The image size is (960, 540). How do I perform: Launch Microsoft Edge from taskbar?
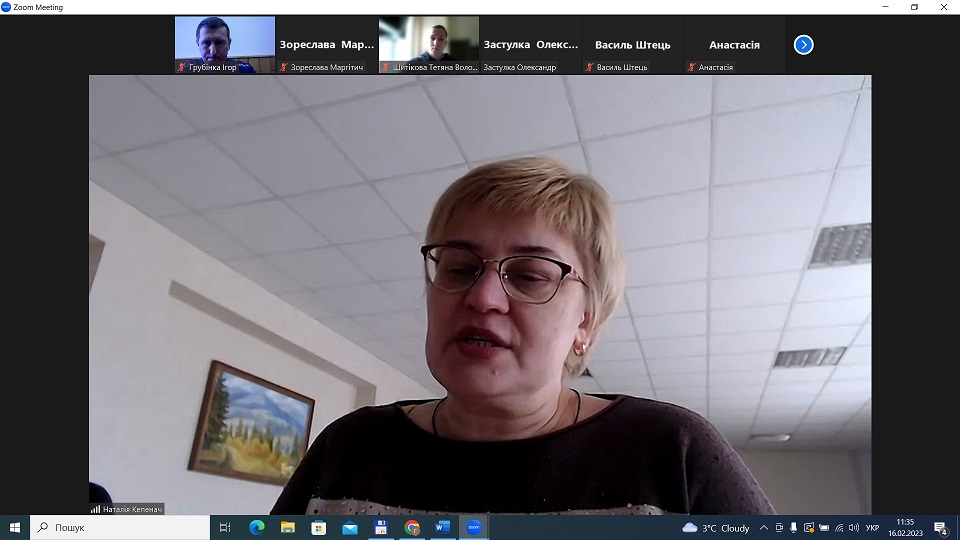257,527
